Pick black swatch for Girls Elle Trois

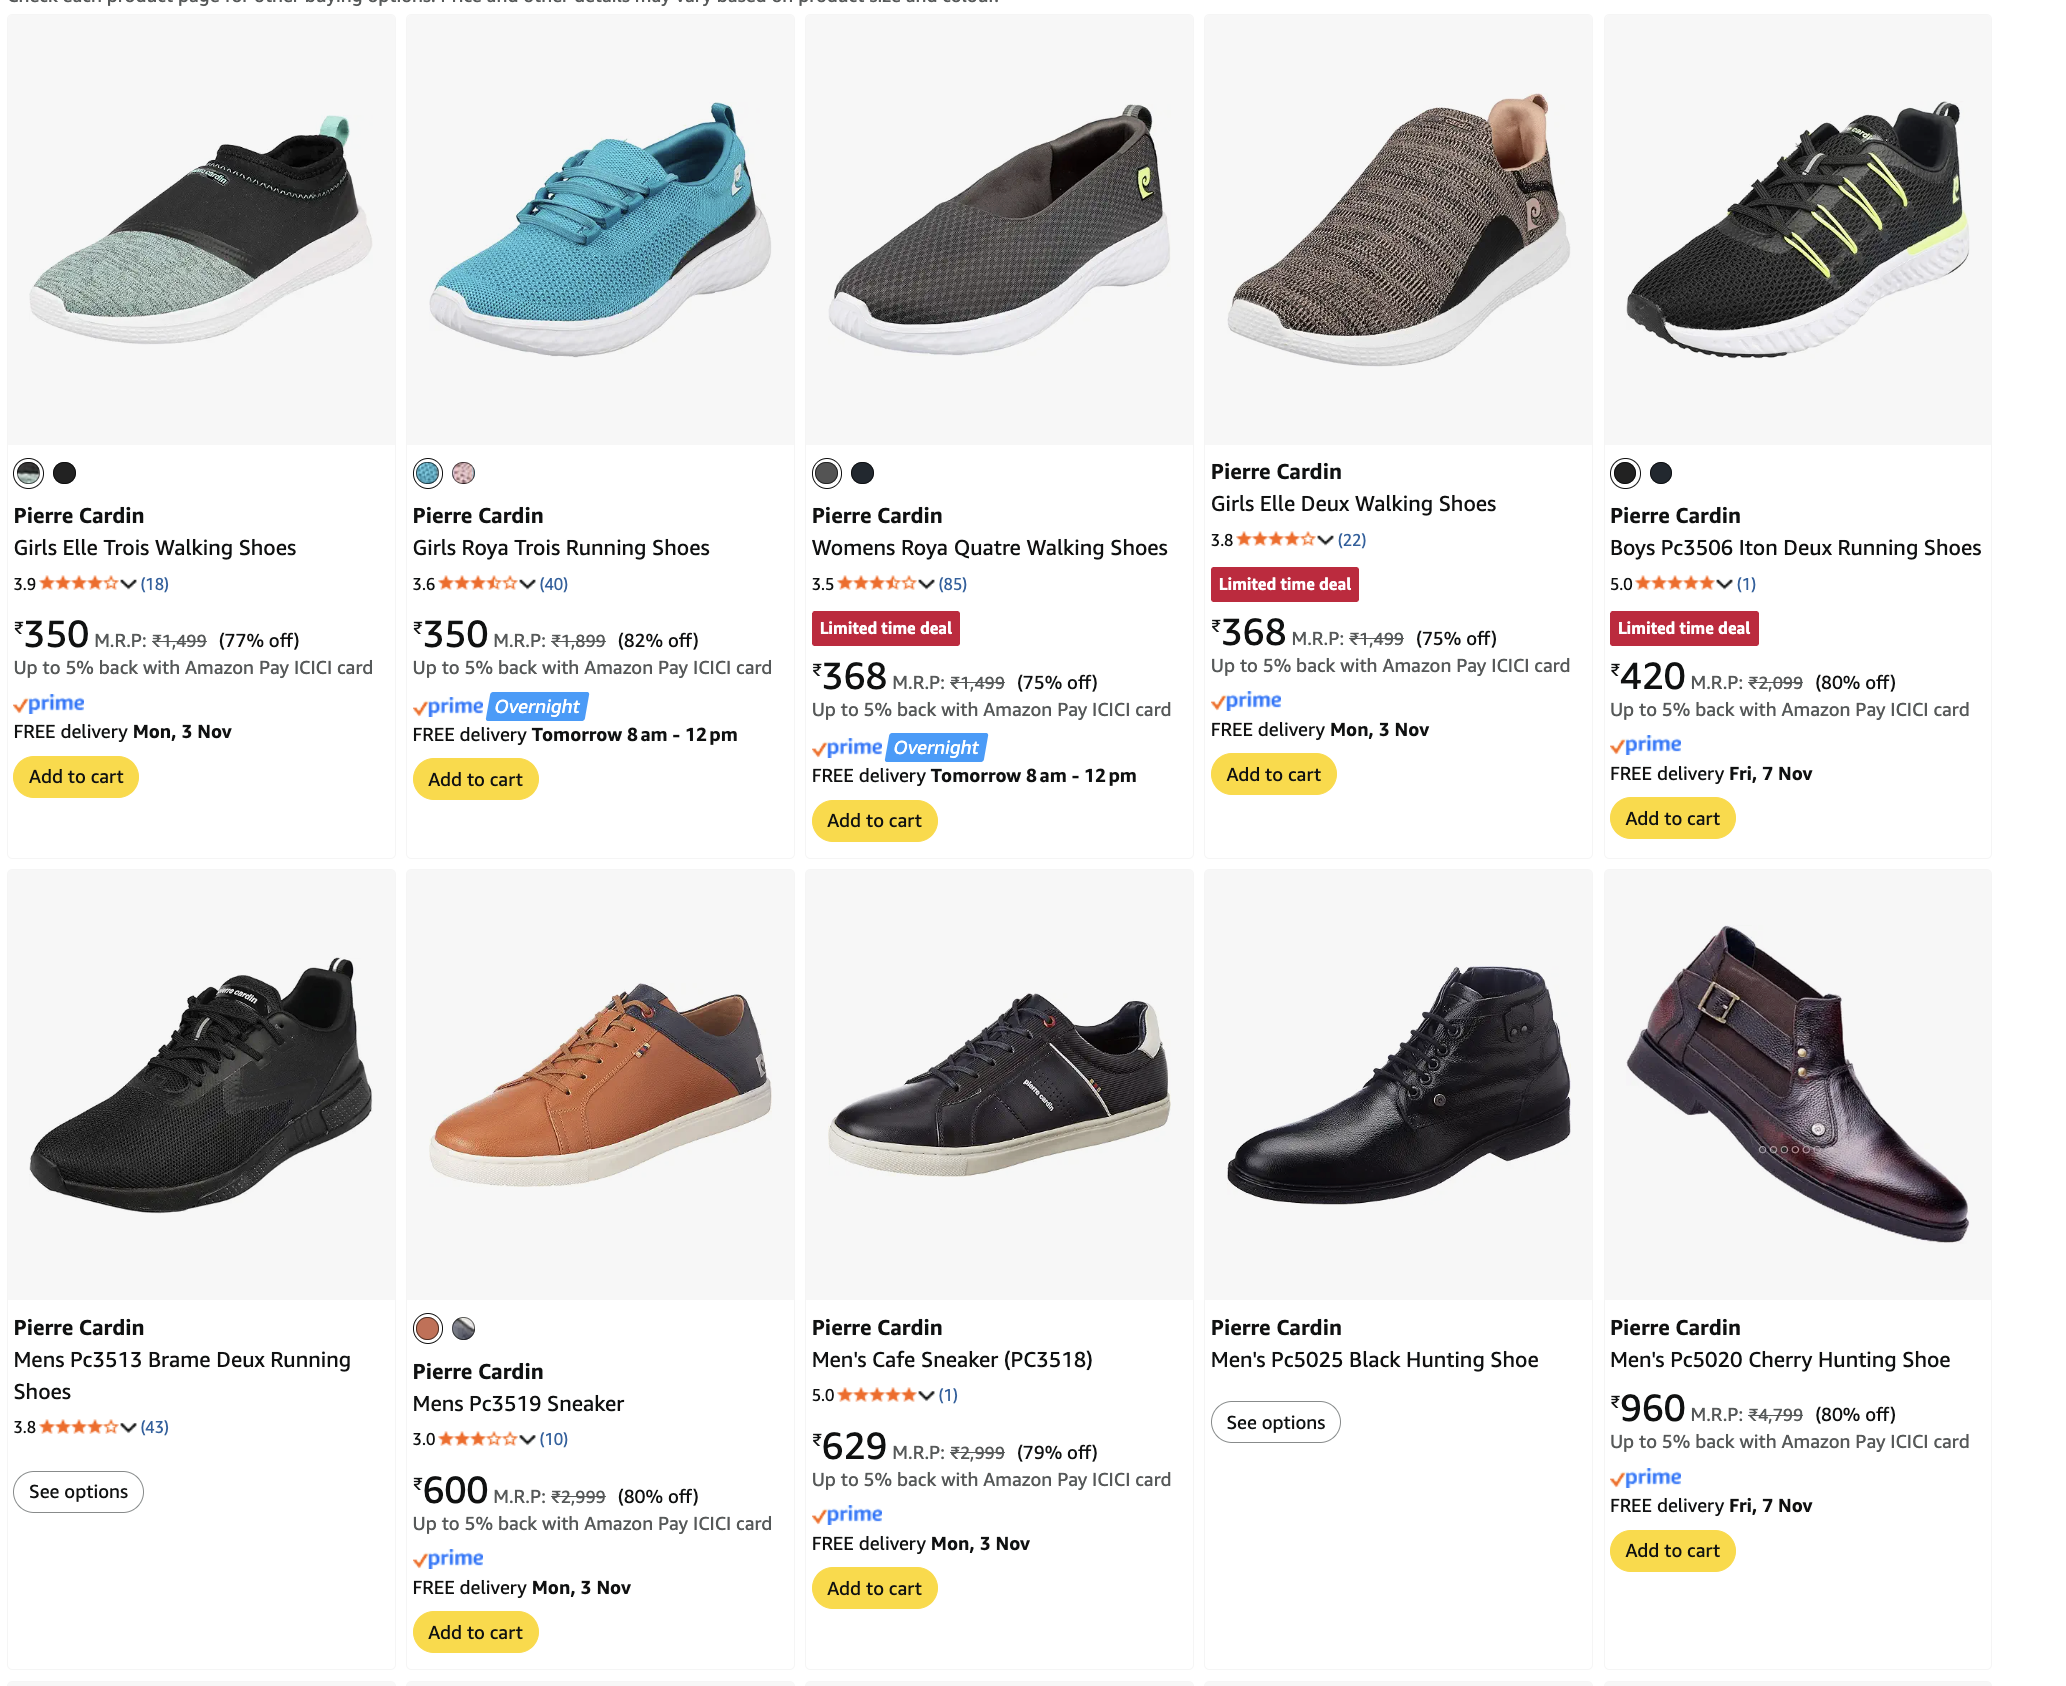click(64, 473)
